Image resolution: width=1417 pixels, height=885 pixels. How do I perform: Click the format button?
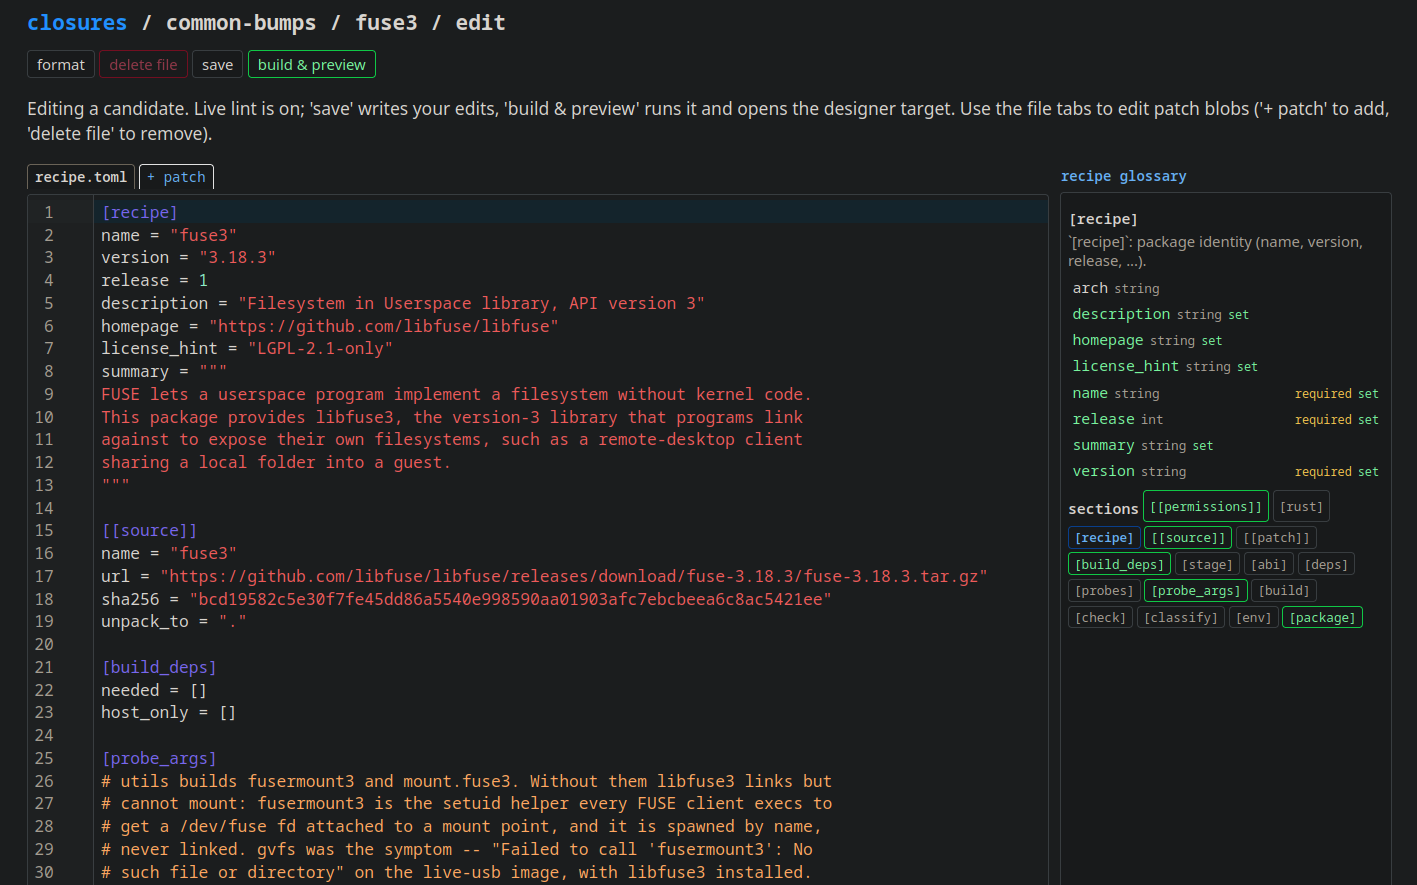pyautogui.click(x=61, y=64)
